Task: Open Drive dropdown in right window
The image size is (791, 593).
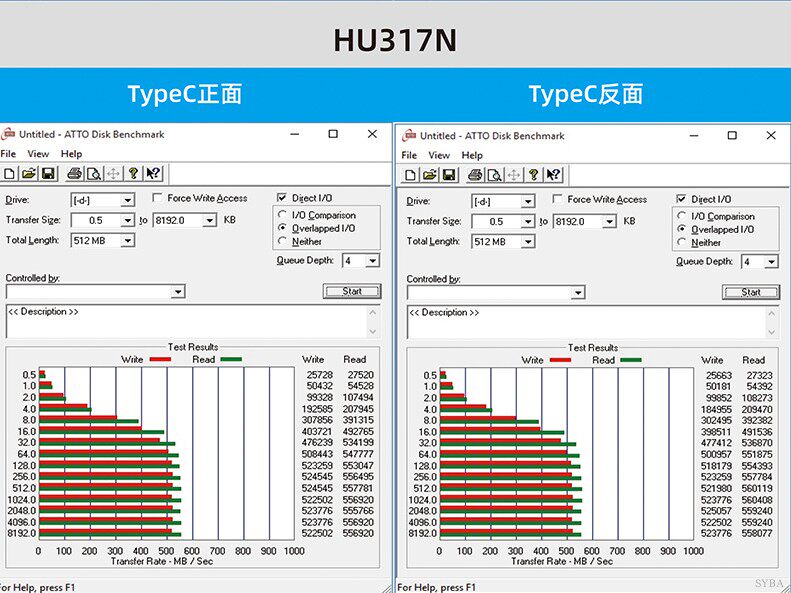Action: (528, 202)
